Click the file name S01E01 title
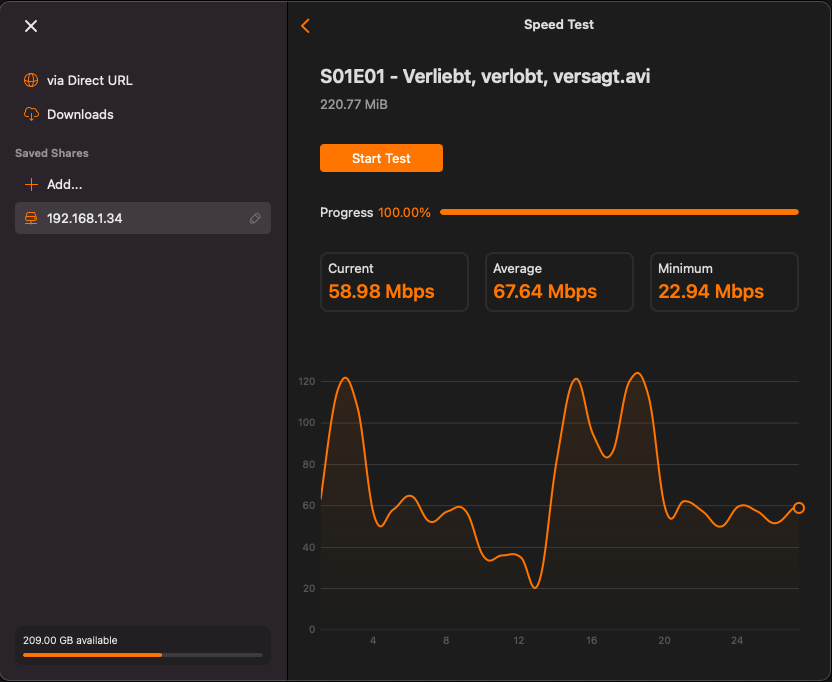 [485, 76]
